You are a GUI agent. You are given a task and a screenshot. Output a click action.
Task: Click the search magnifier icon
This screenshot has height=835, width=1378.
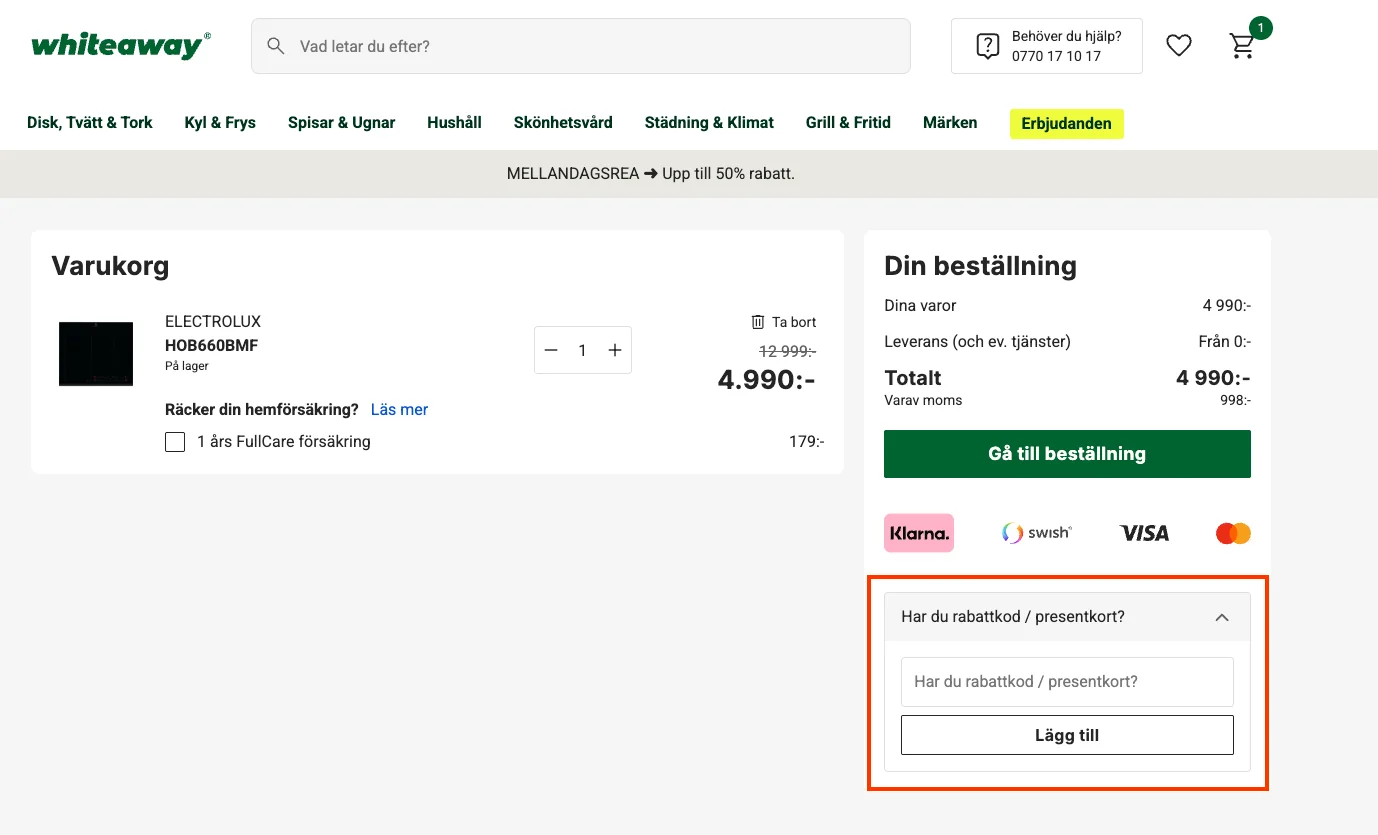pos(276,46)
